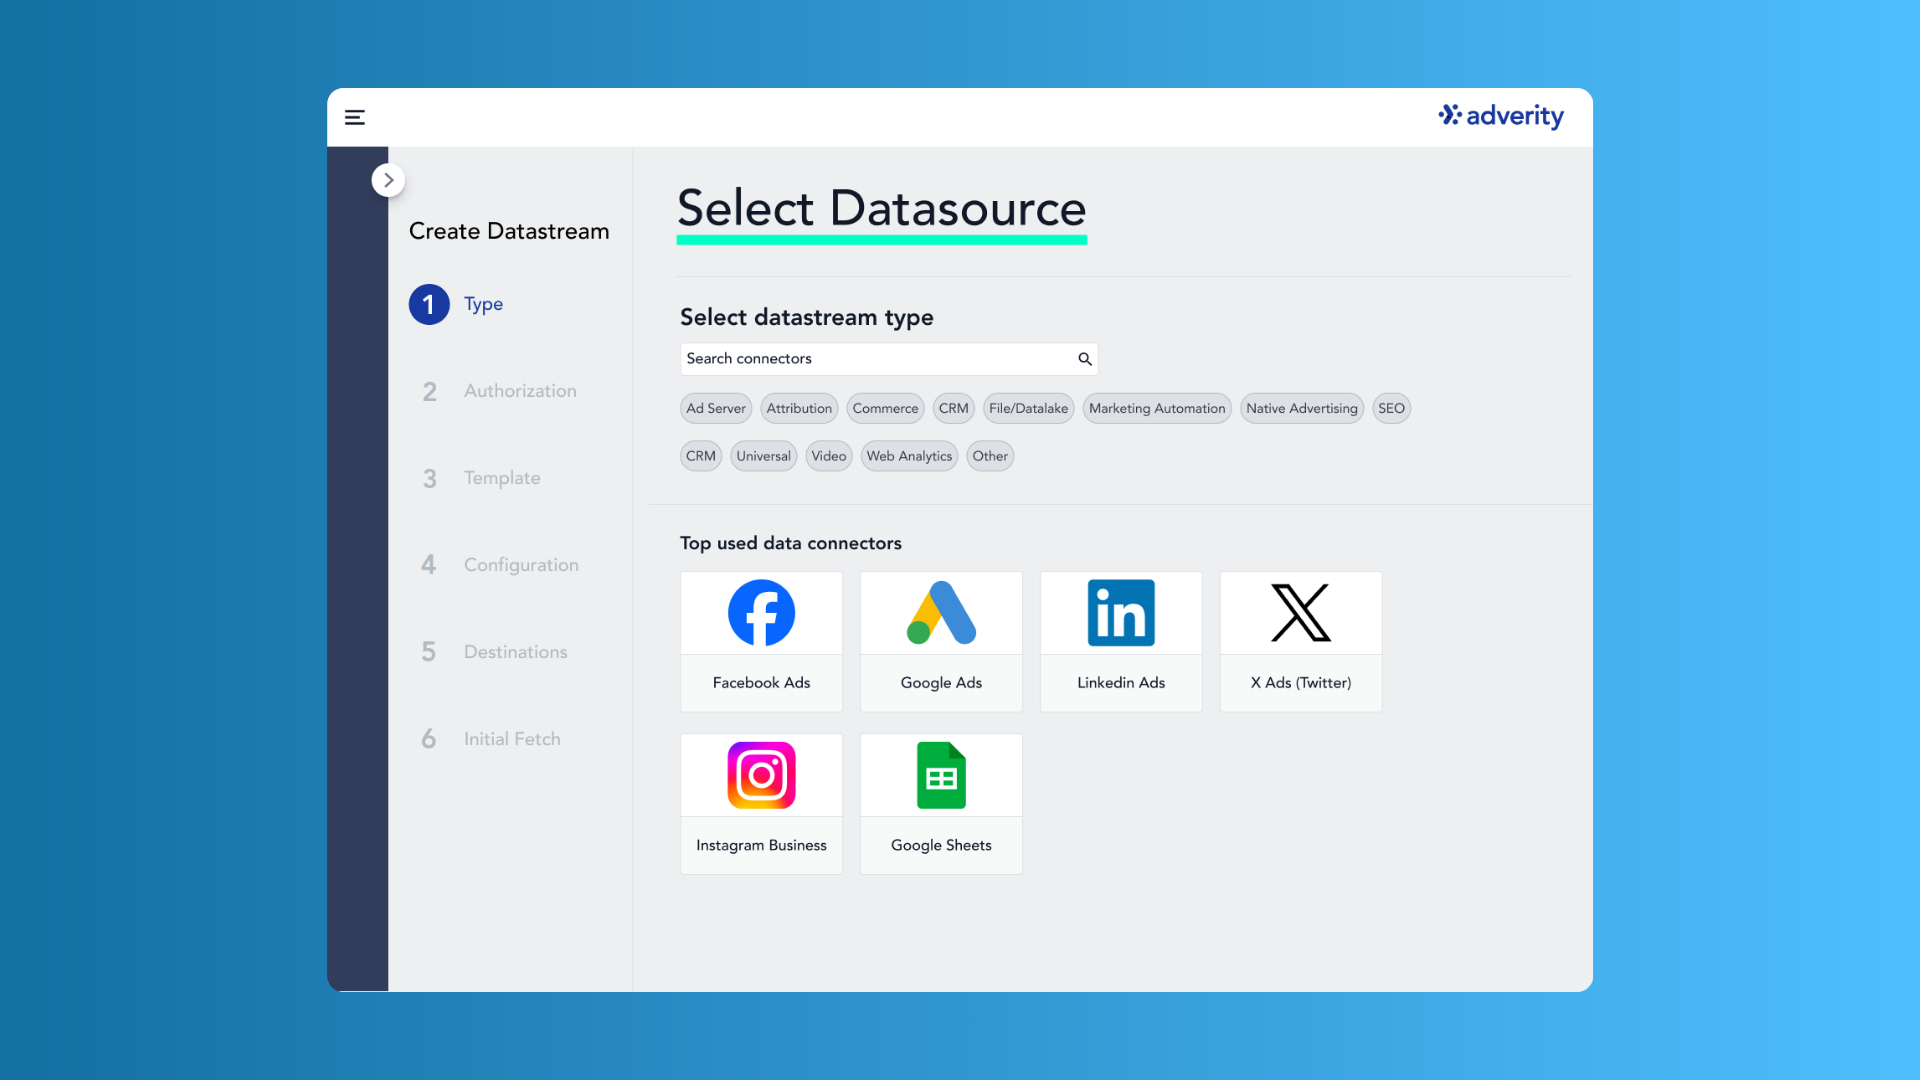Filter by Native Advertising category
The image size is (1920, 1080).
pyautogui.click(x=1302, y=408)
